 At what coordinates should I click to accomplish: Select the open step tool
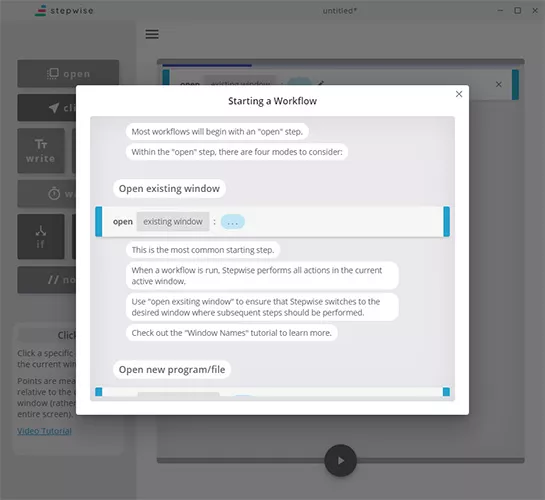68,74
